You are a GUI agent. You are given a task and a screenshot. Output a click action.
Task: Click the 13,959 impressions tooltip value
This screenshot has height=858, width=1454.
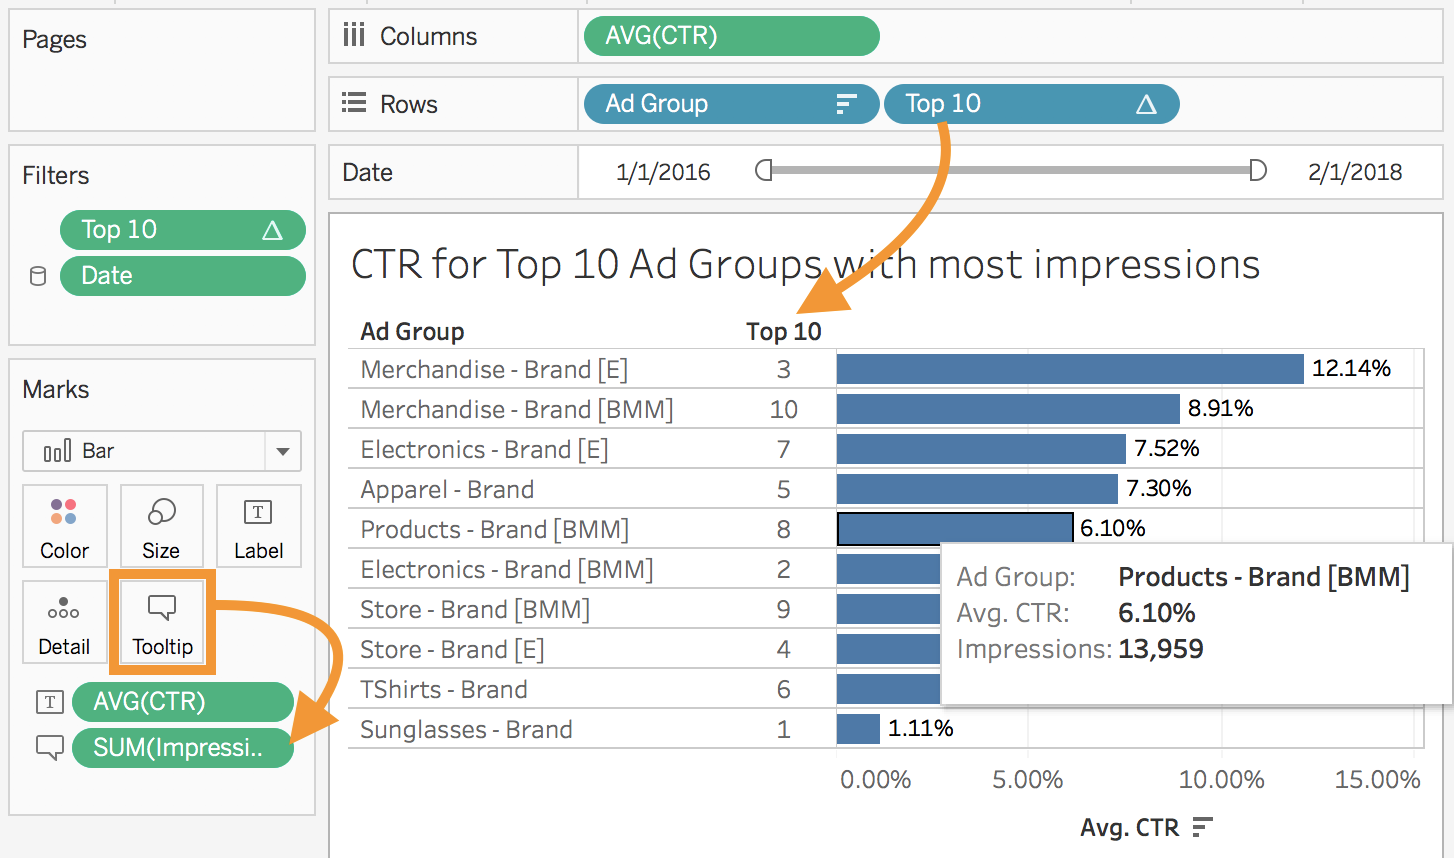tap(1161, 649)
